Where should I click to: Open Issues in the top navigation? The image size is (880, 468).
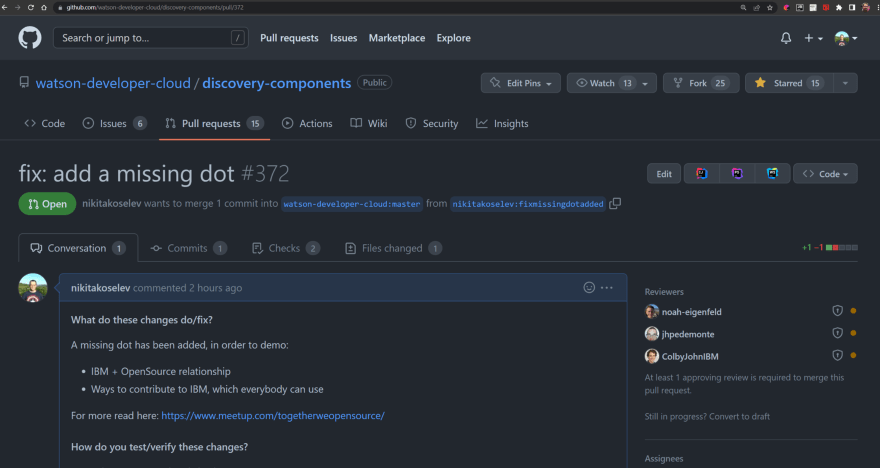tap(343, 38)
